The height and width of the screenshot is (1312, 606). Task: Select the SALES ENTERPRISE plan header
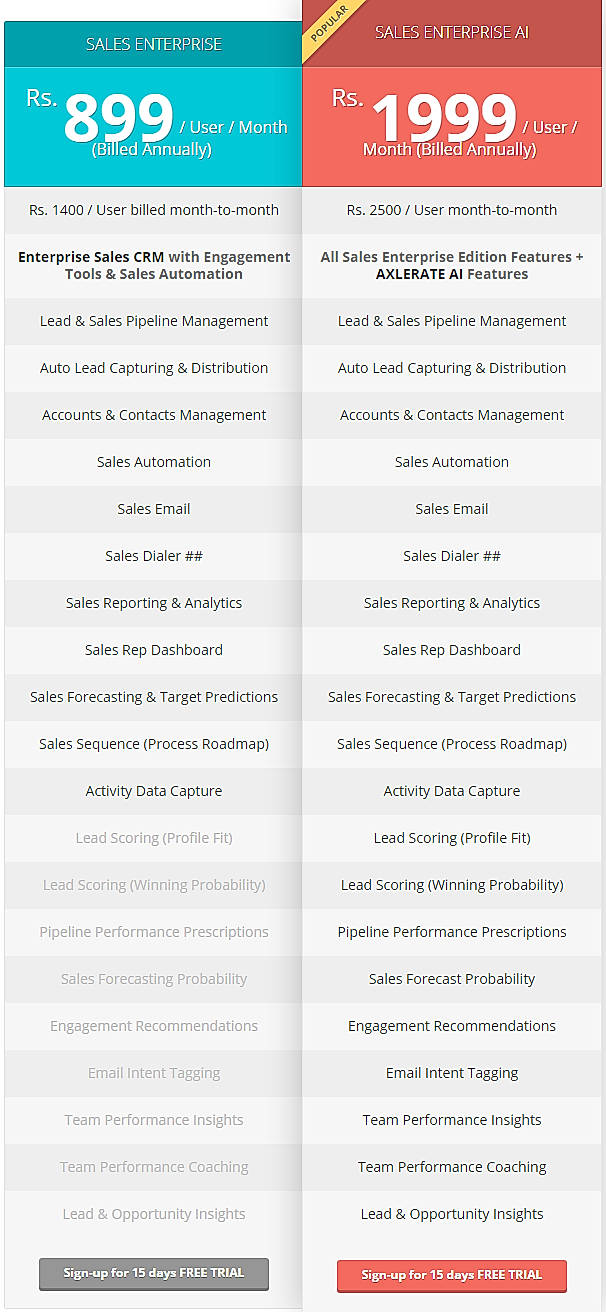coord(153,44)
